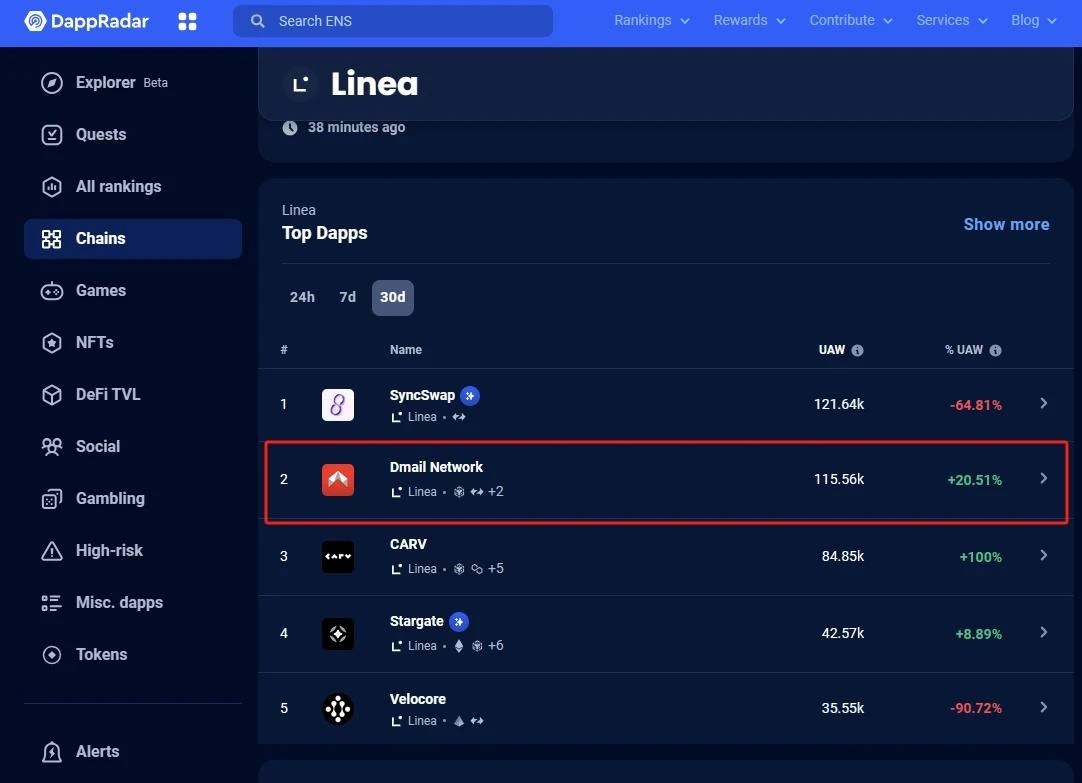Screen dimensions: 1082x783
Task: Select the Social sidebar icon
Action: pyautogui.click(x=52, y=446)
